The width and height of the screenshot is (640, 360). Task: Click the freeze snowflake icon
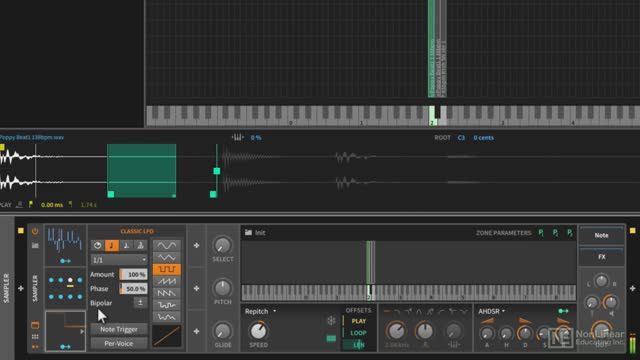coord(331,320)
